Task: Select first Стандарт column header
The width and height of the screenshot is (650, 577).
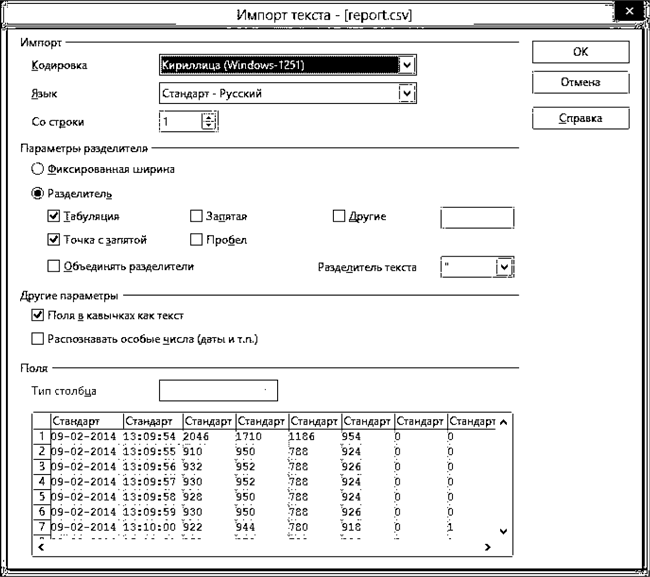Action: 87,421
